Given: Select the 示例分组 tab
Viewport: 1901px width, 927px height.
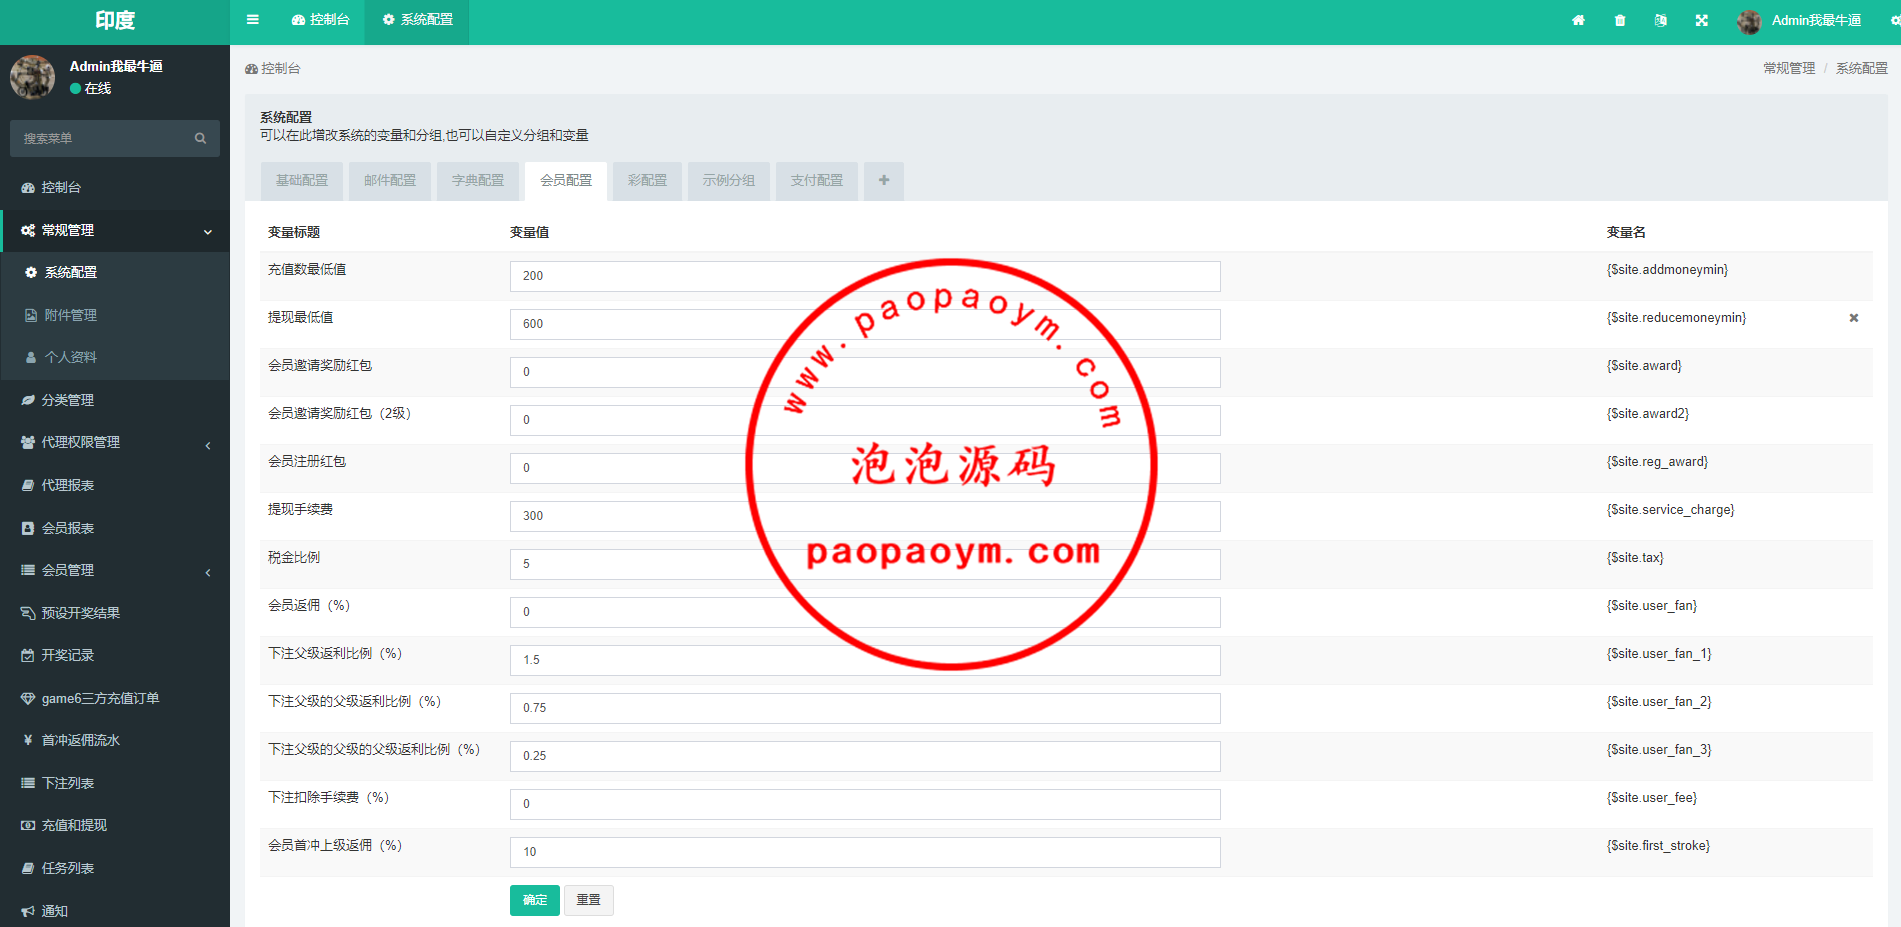Looking at the screenshot, I should (729, 181).
